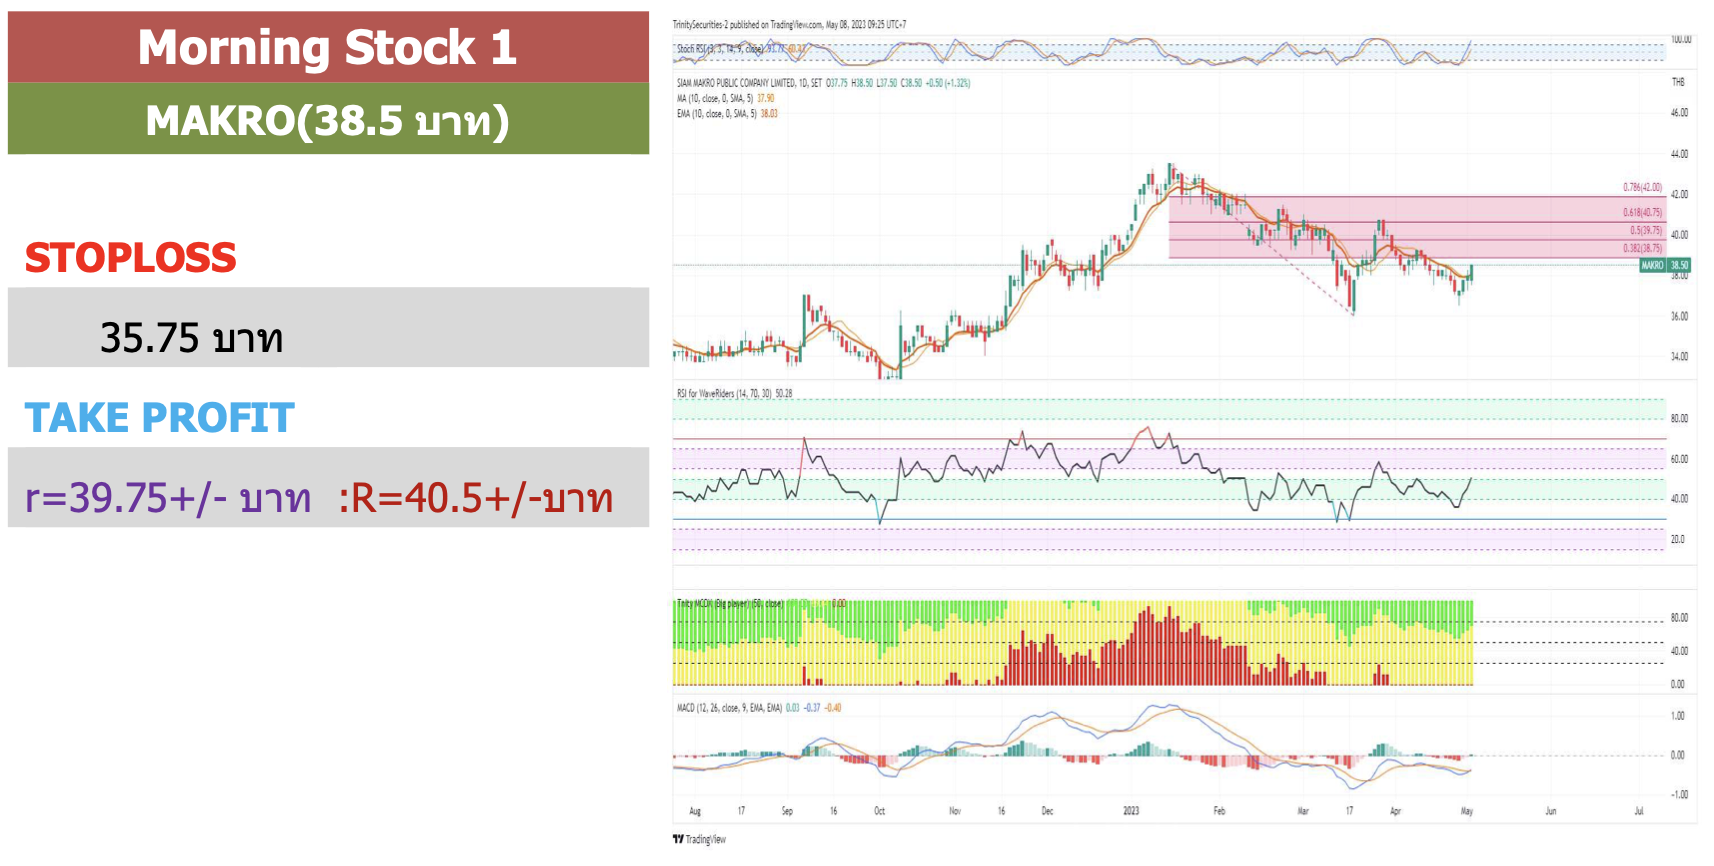Click the '44.00' price axis label
This screenshot has width=1714, height=866.
tap(1679, 154)
